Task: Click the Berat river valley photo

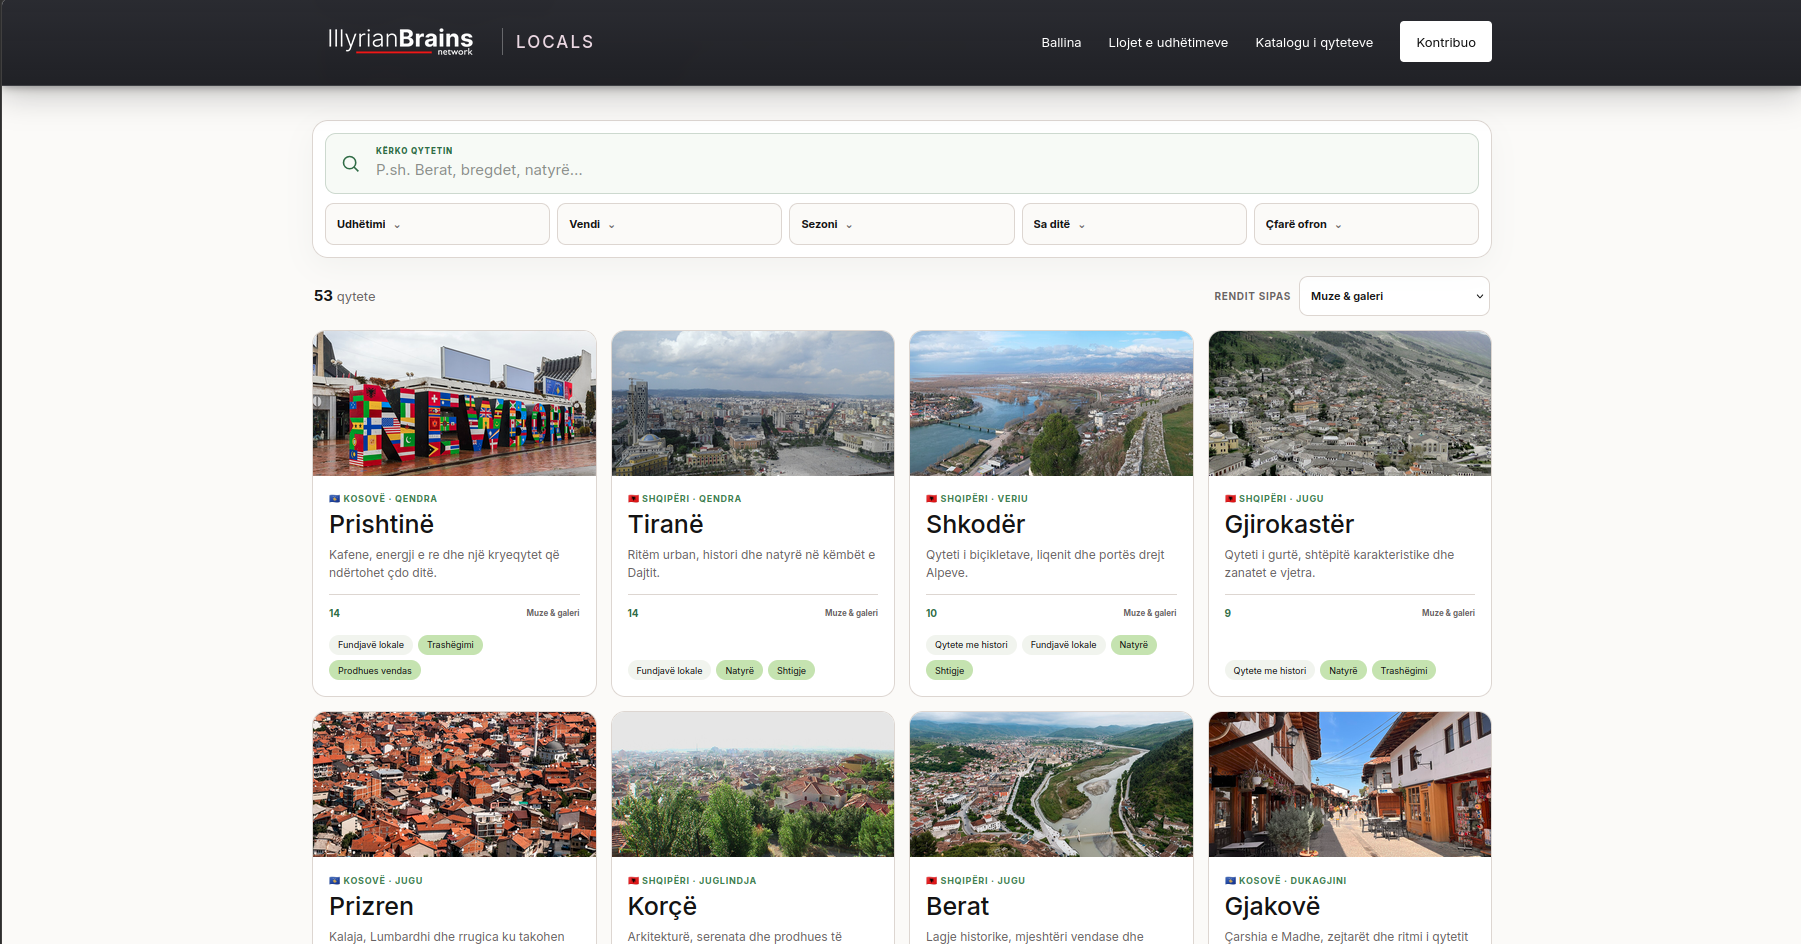Action: [1051, 784]
